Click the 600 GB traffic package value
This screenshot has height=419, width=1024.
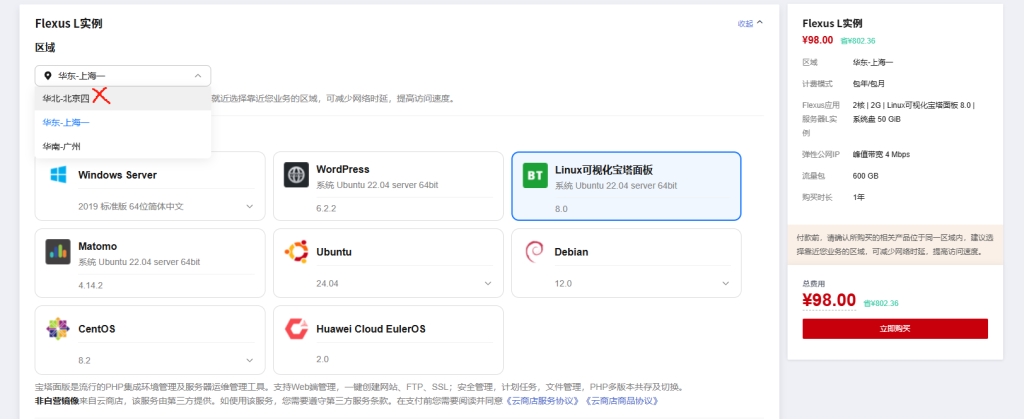tap(865, 176)
